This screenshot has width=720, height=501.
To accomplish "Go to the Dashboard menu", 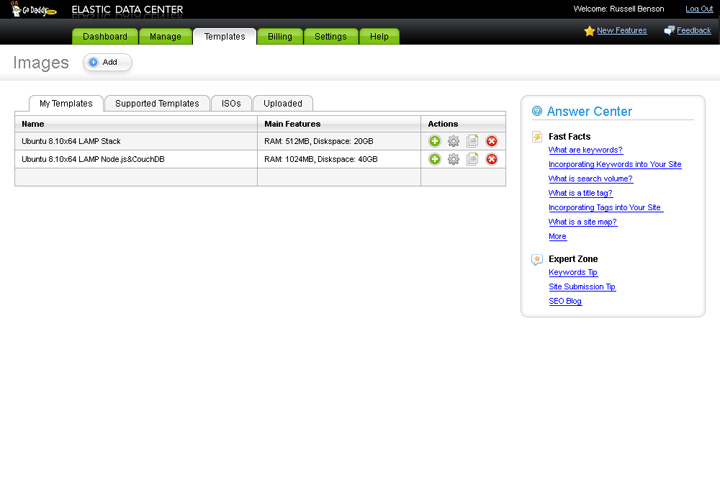I will [105, 37].
